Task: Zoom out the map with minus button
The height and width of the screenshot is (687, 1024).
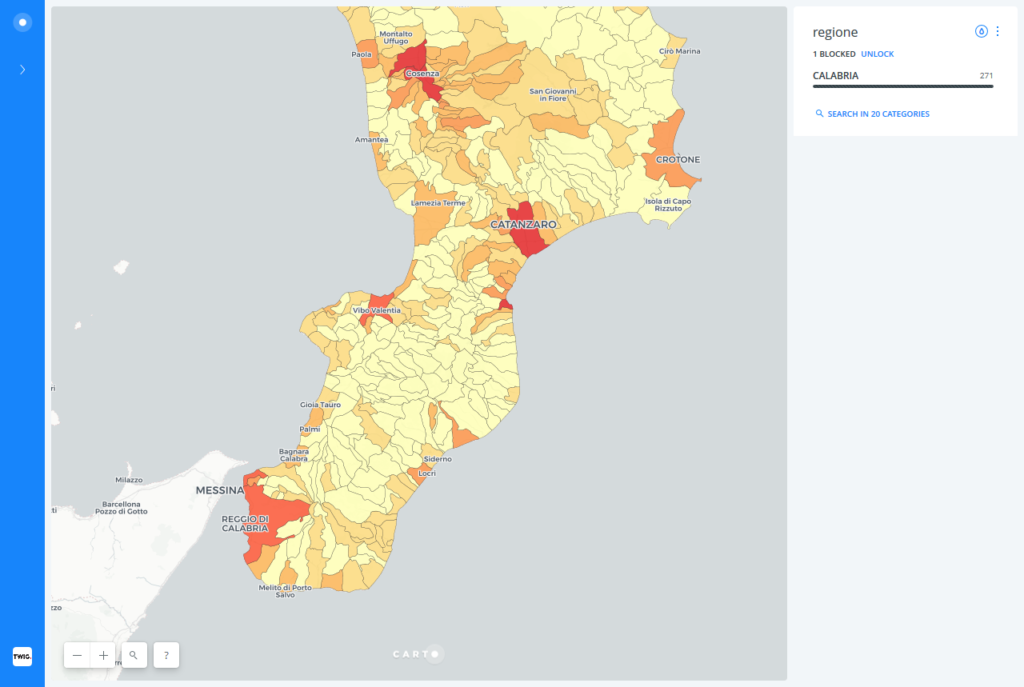Action: [77, 655]
